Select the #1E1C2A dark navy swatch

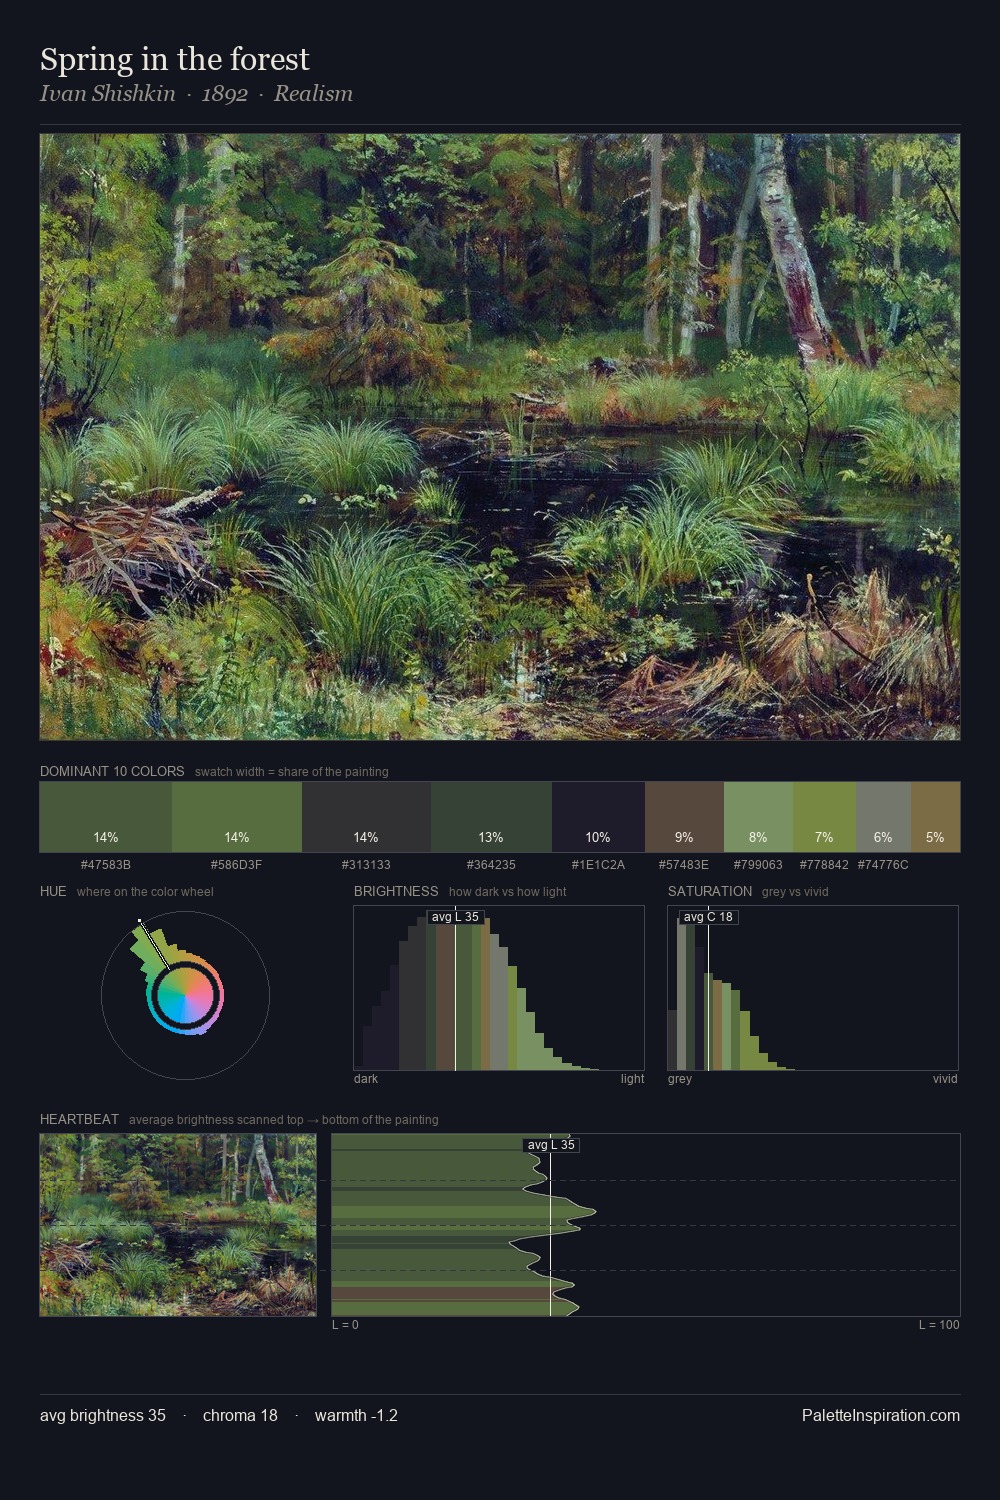[598, 817]
